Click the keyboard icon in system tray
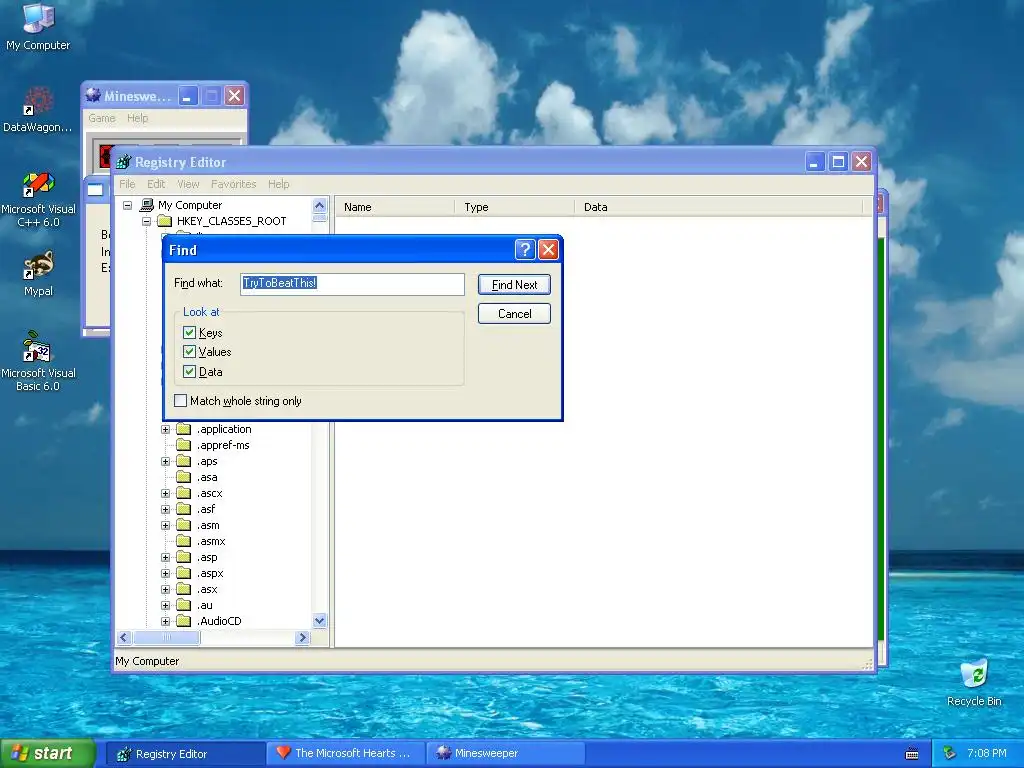Image resolution: width=1024 pixels, height=768 pixels. pyautogui.click(x=912, y=754)
